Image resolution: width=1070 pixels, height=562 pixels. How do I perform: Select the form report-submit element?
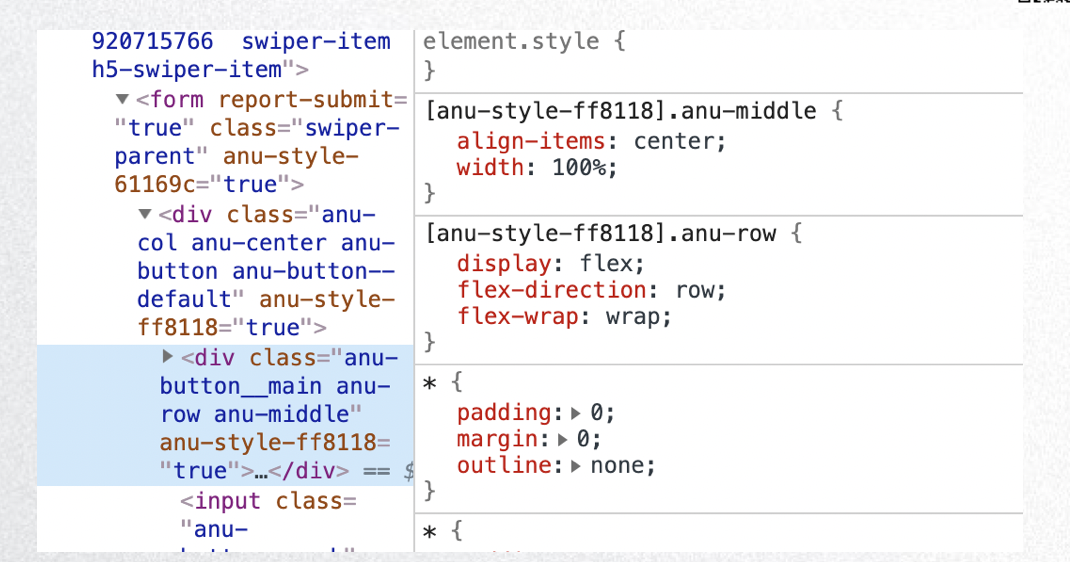261,142
